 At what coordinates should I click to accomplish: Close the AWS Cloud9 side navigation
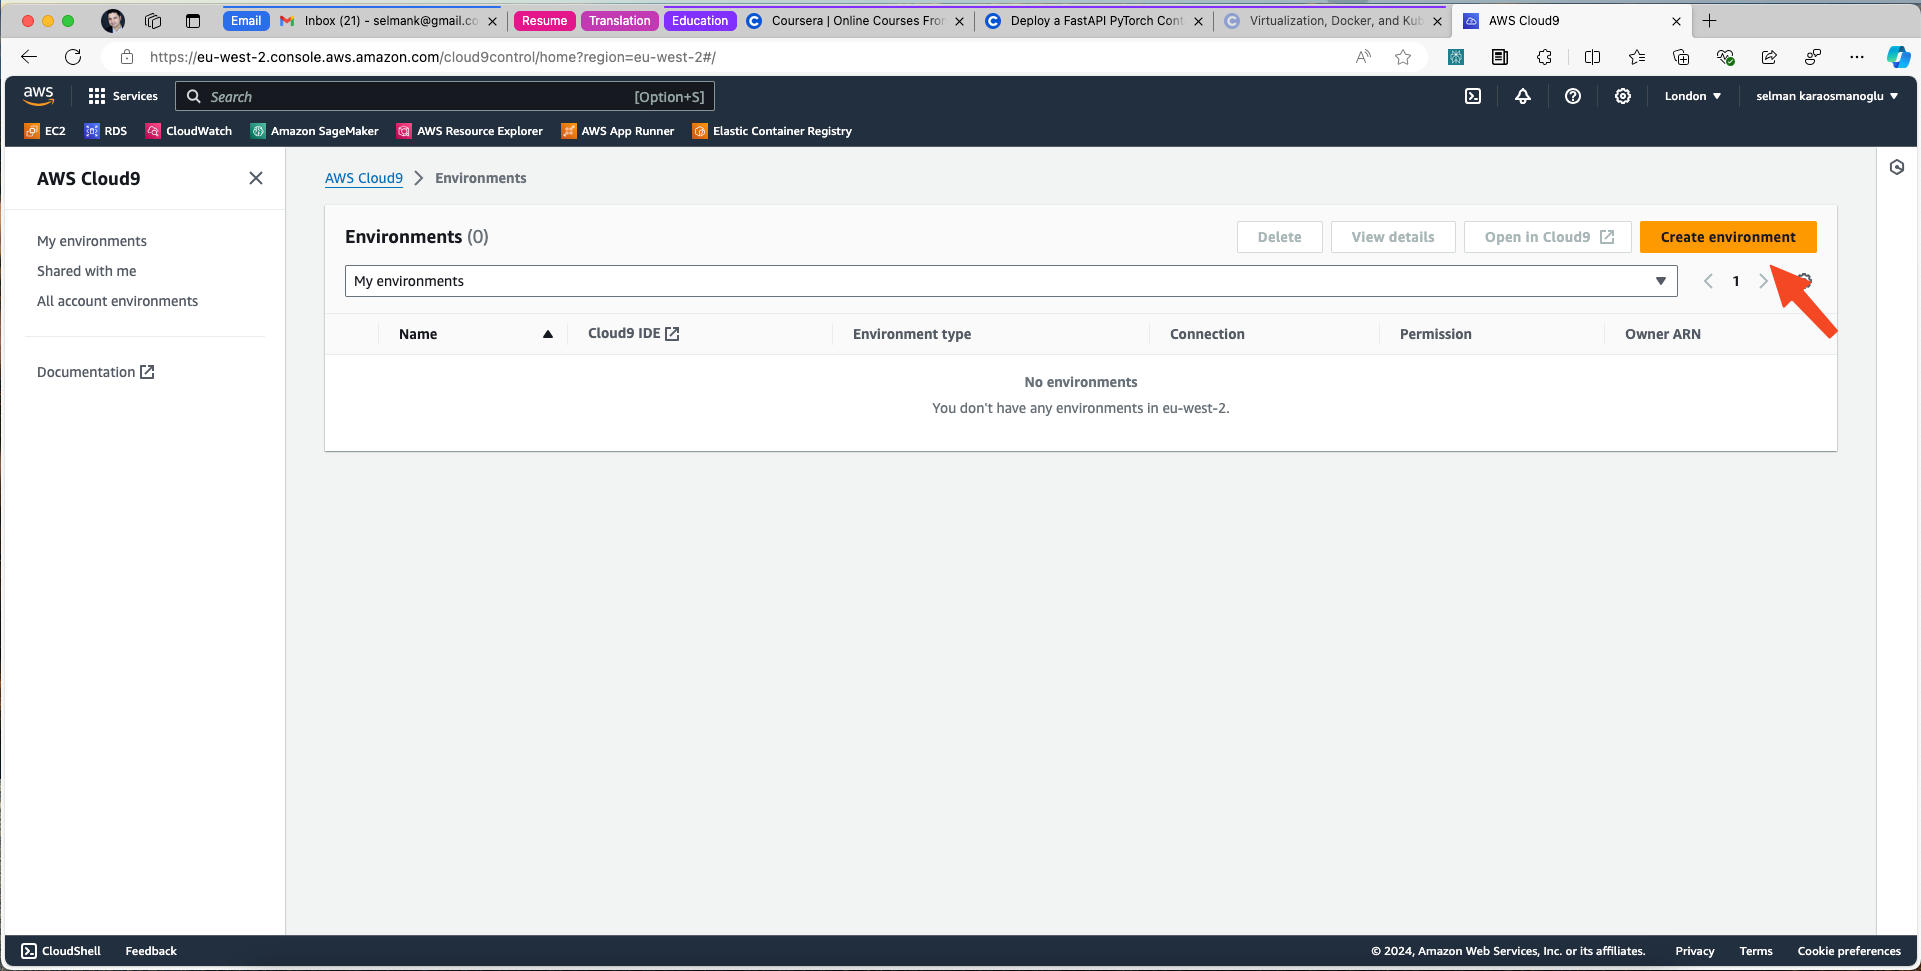256,178
